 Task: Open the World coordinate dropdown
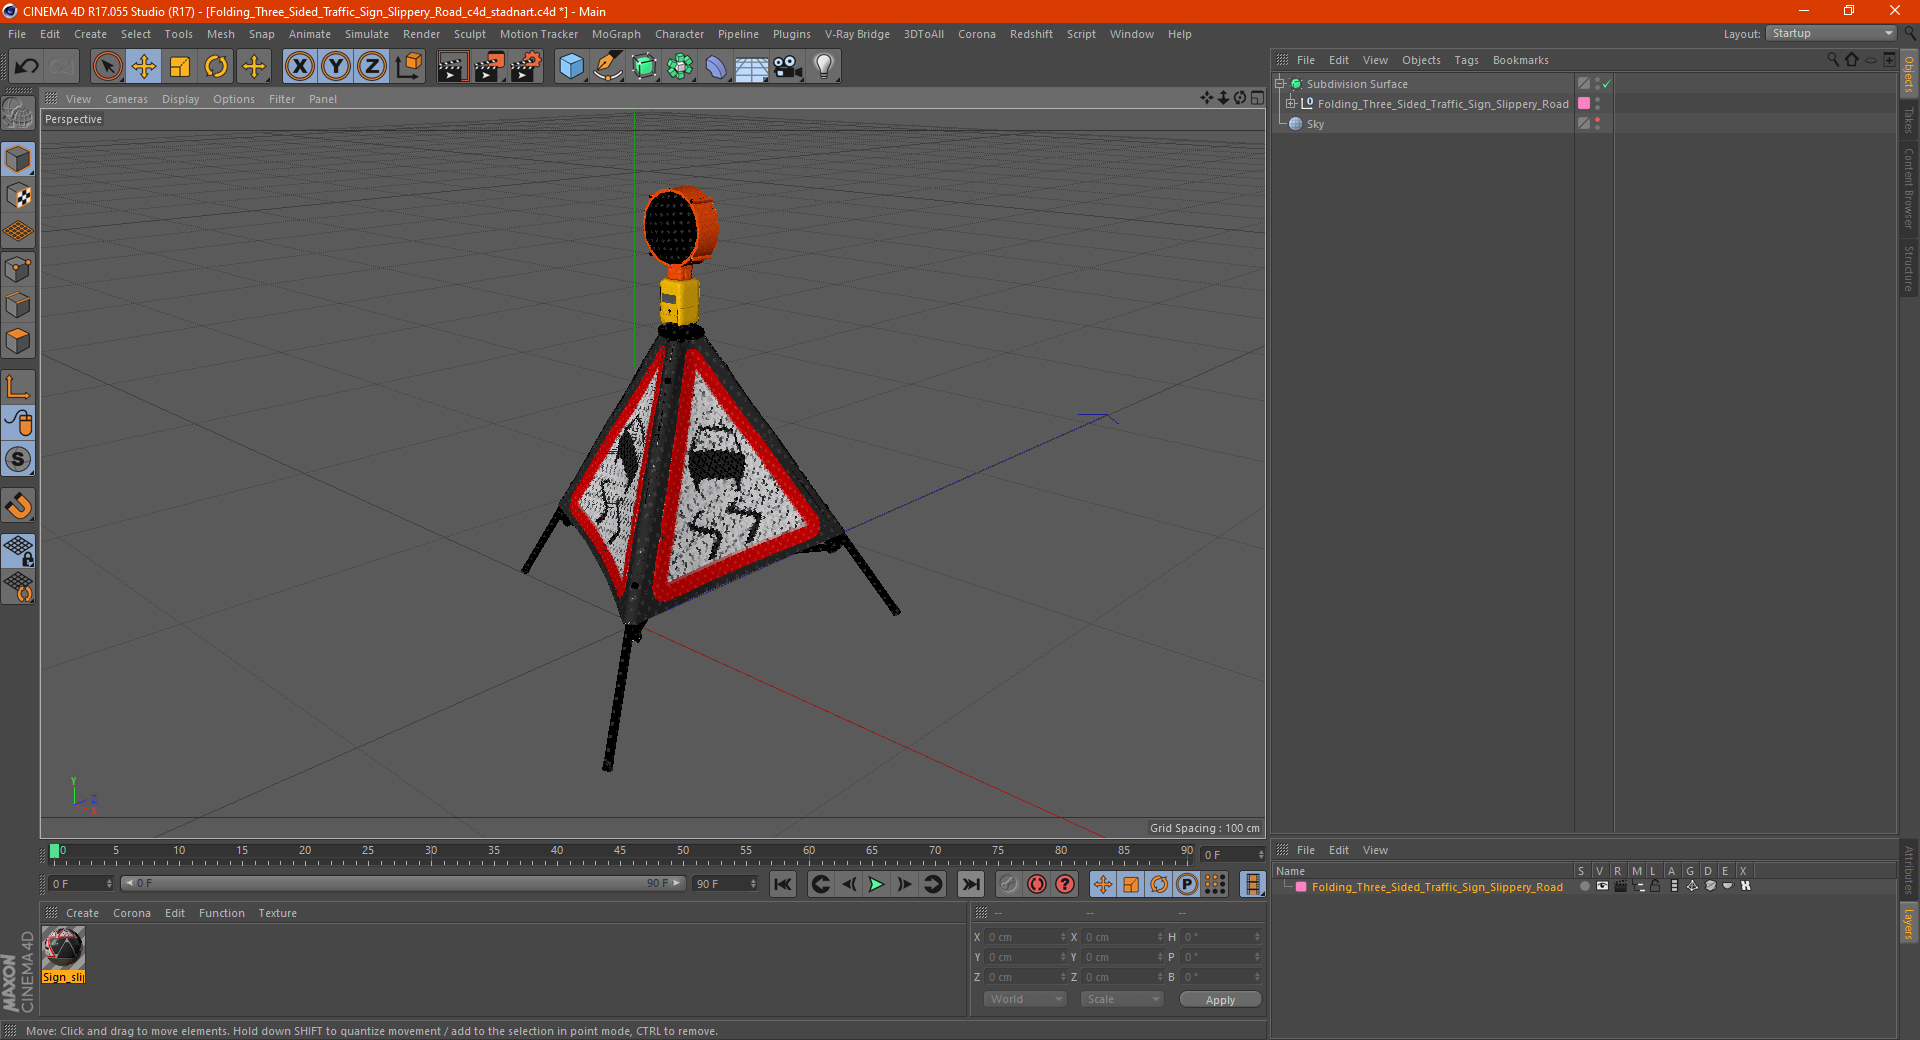click(1025, 999)
